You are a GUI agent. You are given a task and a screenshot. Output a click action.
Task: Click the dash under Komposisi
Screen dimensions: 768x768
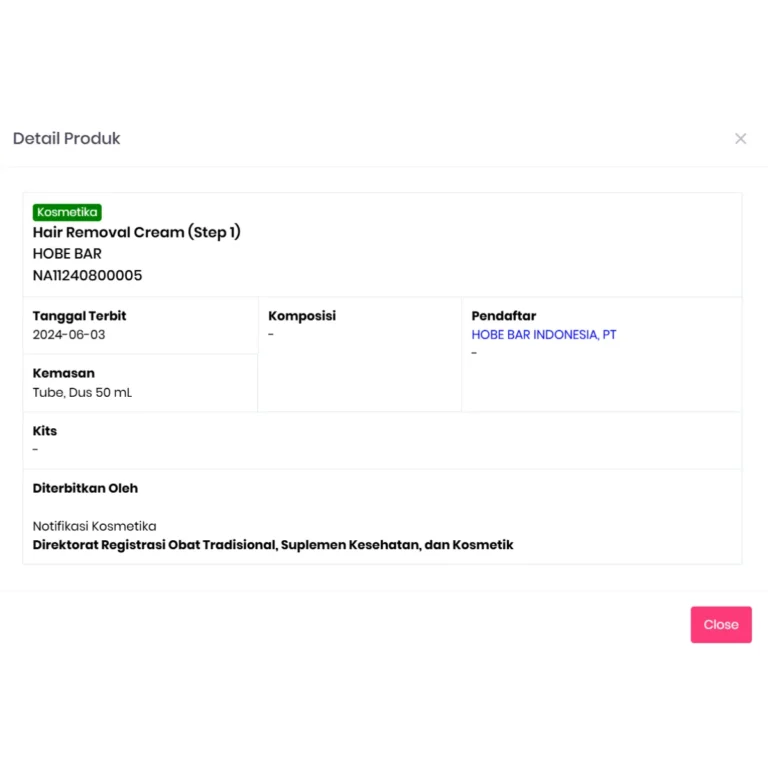[271, 335]
